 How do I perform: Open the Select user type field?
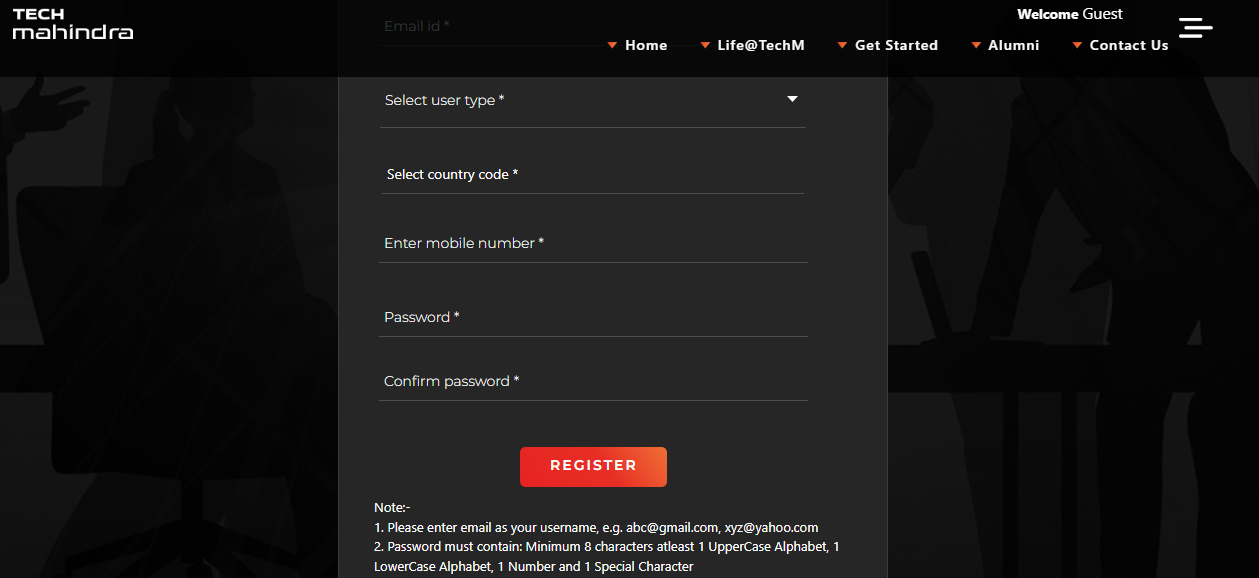(592, 101)
